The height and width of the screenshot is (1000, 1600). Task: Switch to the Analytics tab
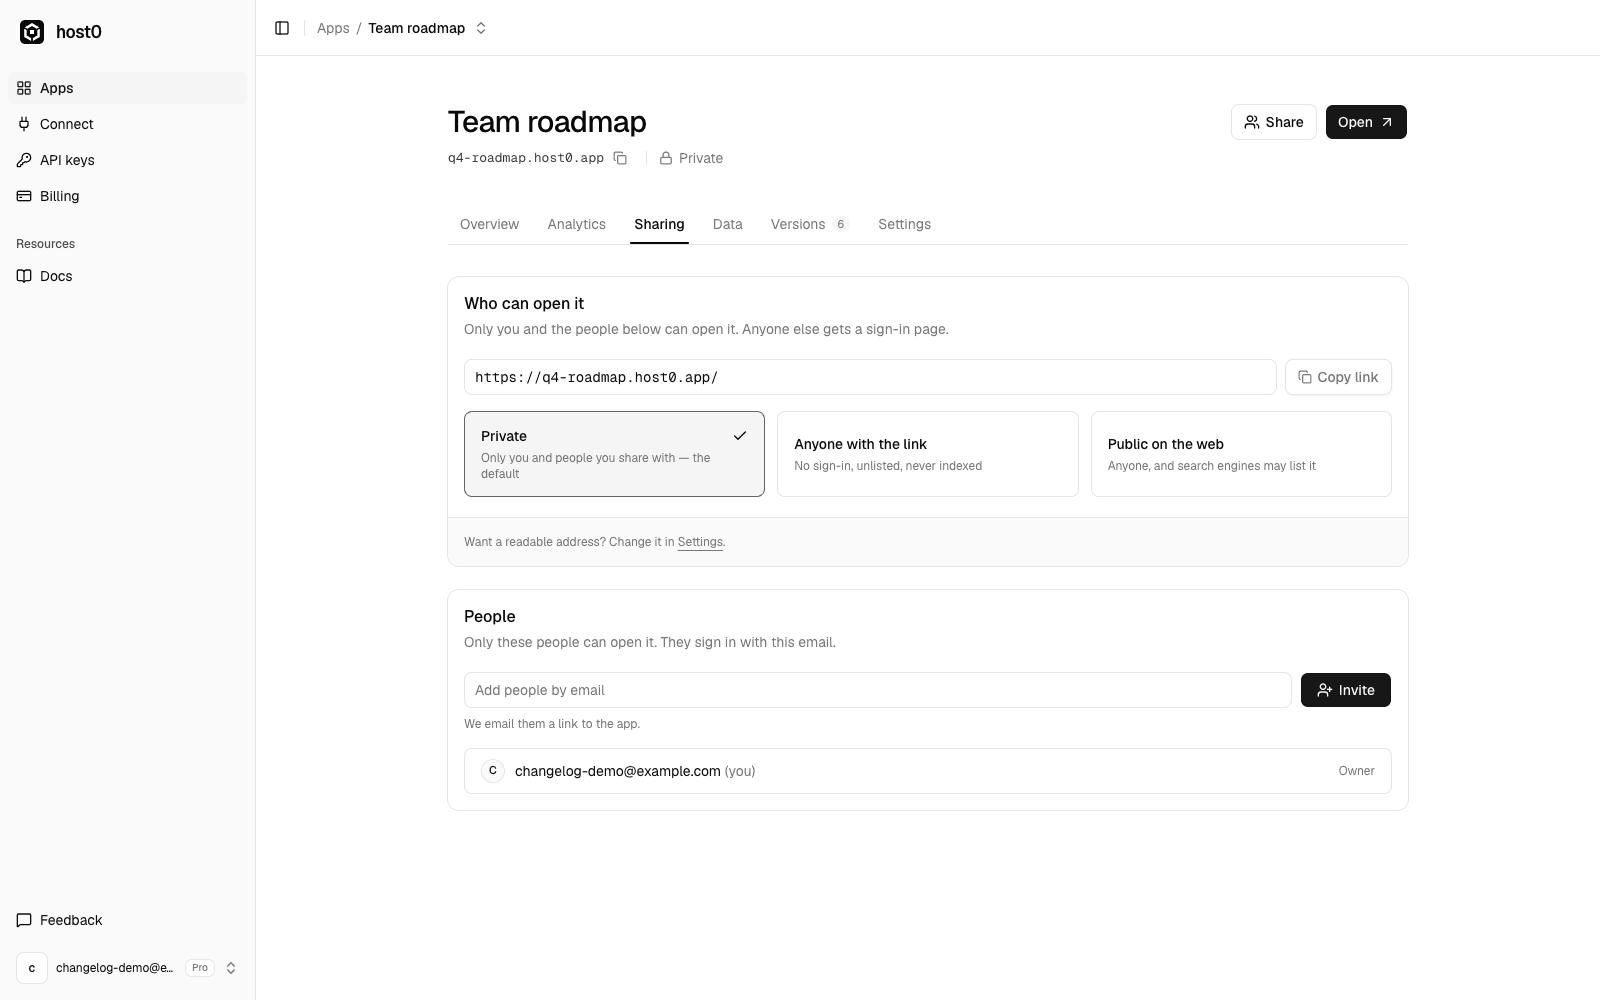(x=576, y=224)
